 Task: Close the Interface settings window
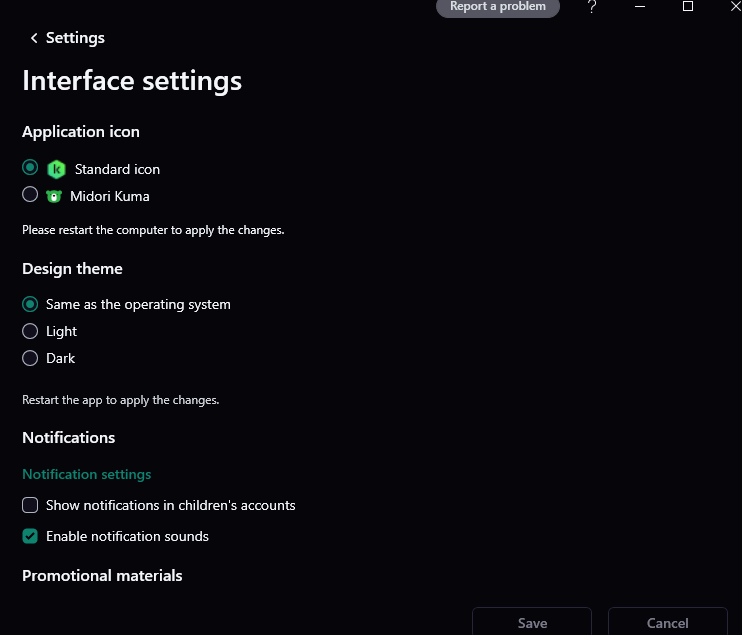tap(735, 7)
